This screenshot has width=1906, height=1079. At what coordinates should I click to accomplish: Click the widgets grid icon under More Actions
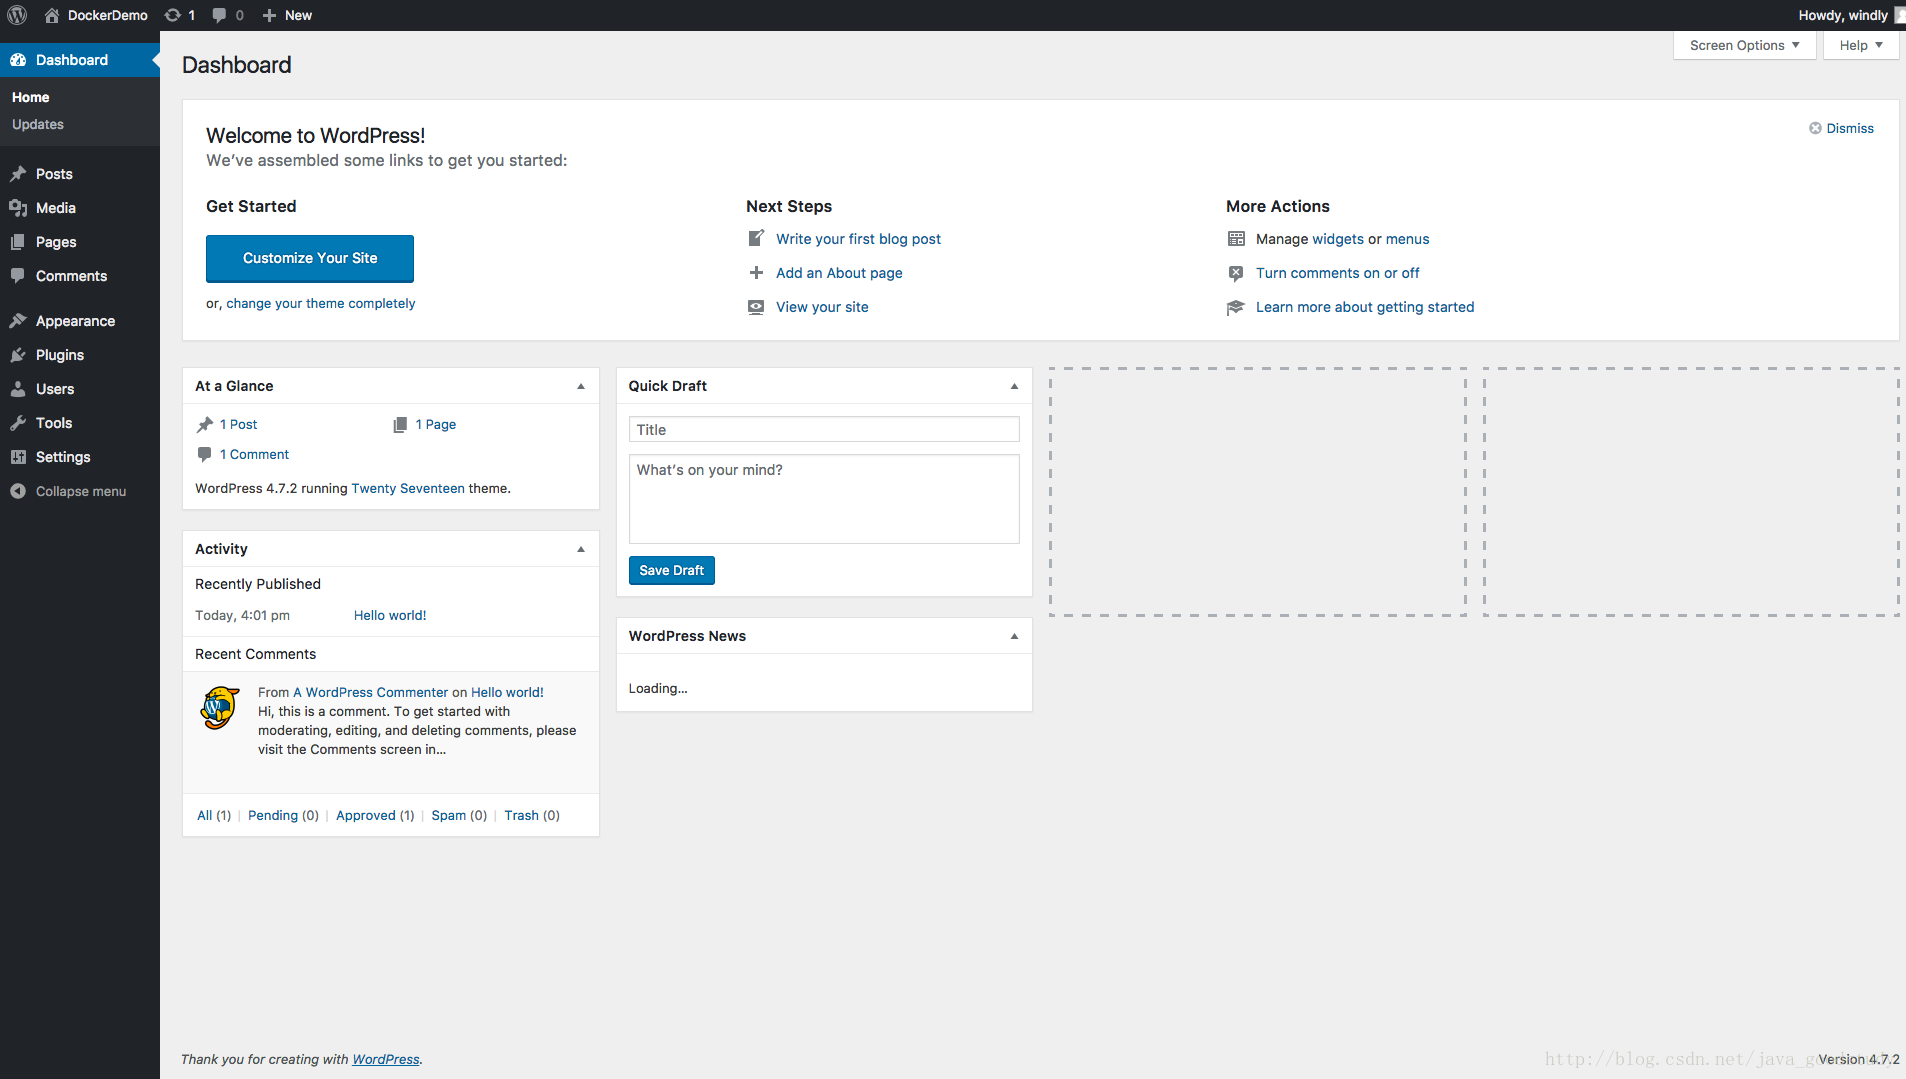pos(1236,239)
